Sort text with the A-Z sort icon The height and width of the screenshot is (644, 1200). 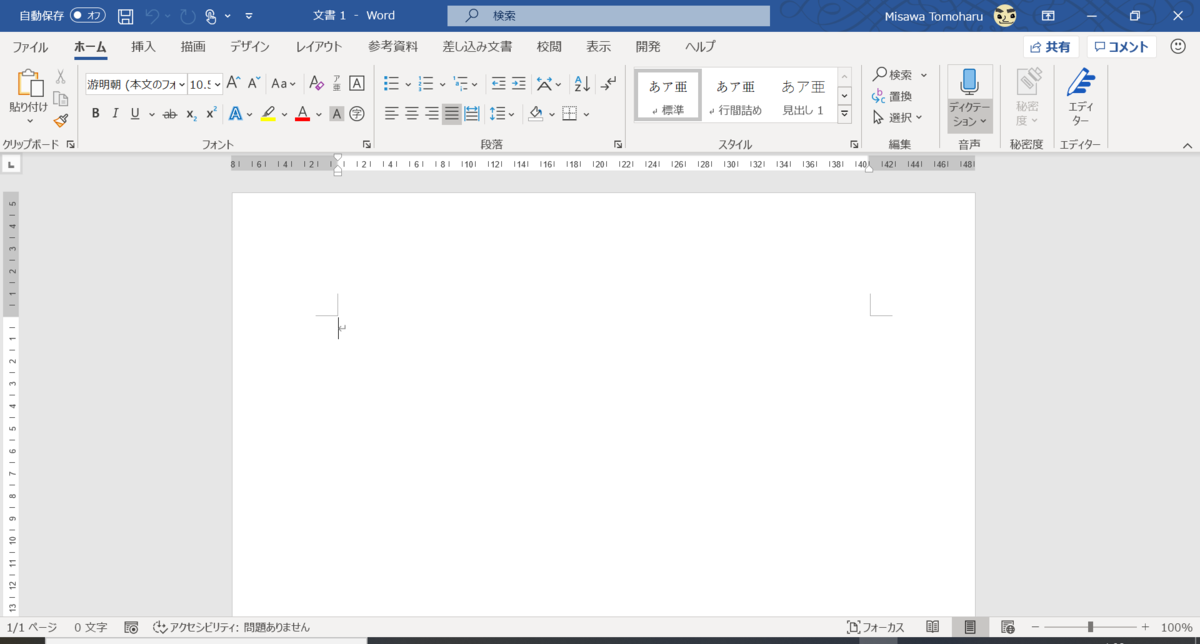pos(582,84)
